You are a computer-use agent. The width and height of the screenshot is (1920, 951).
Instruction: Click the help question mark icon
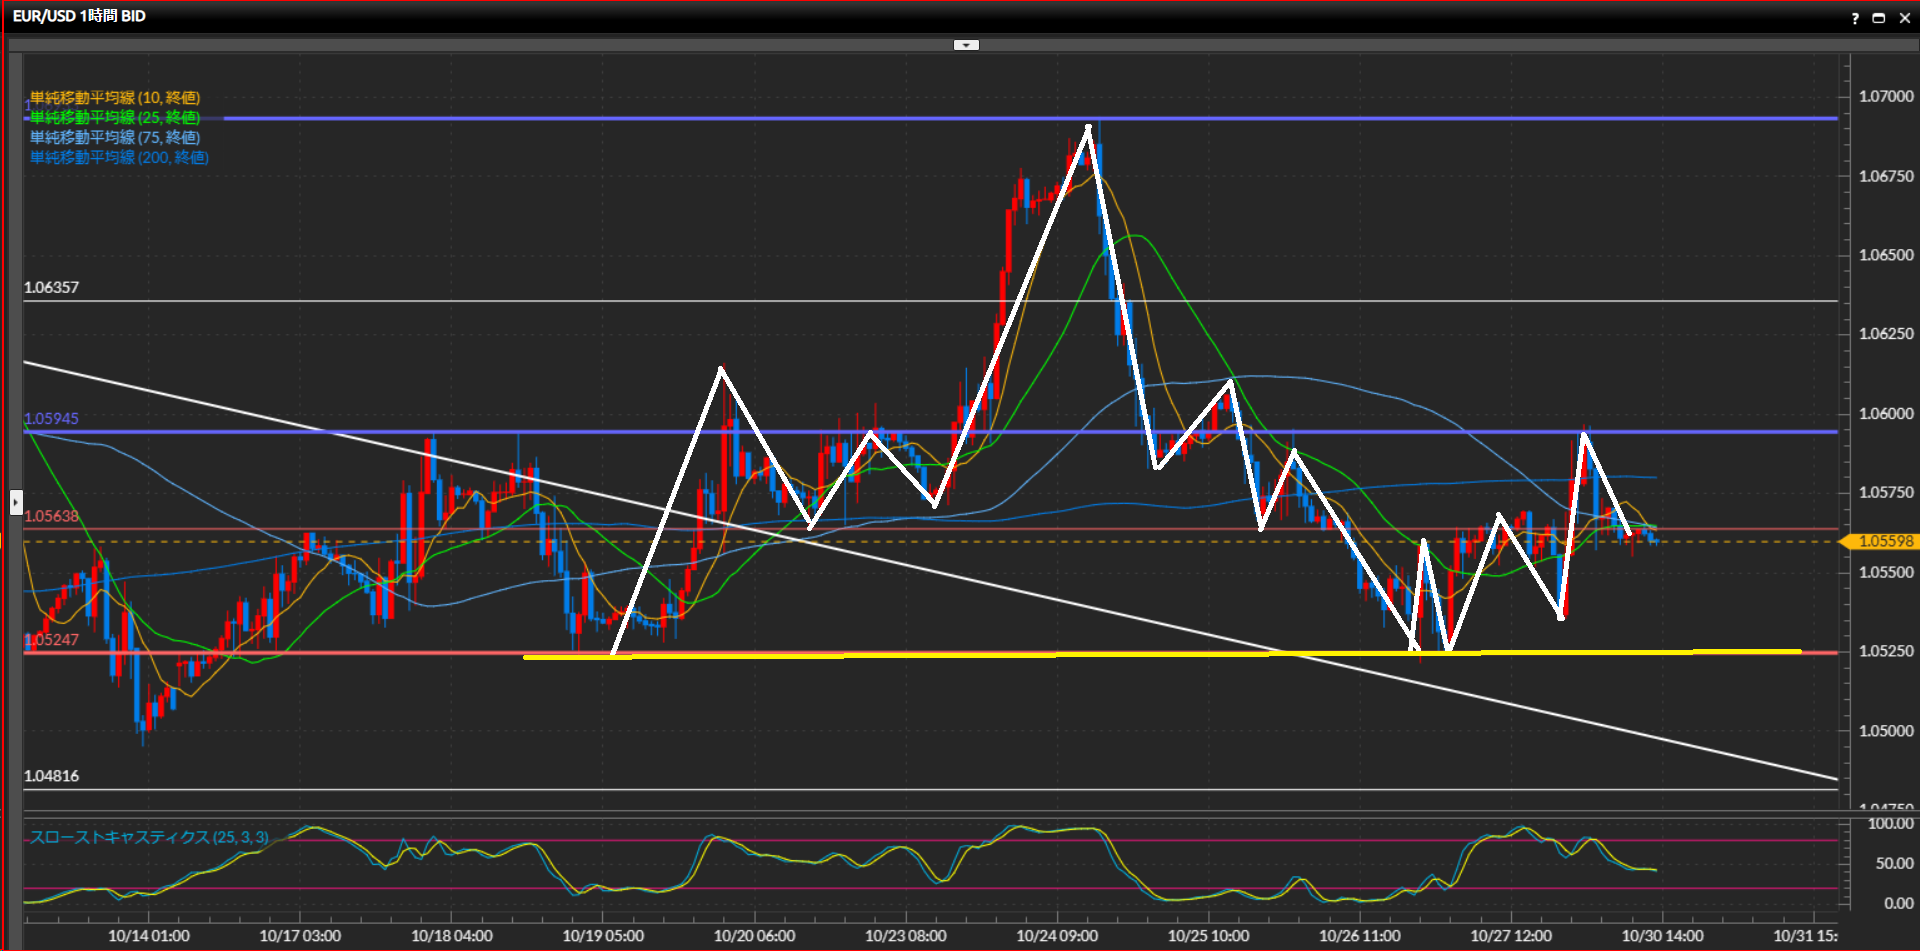1855,18
